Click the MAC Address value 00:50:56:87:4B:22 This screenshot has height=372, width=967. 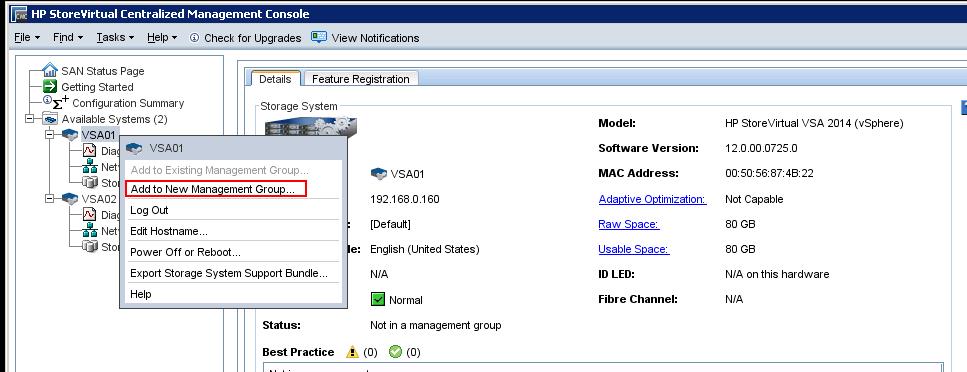tap(770, 173)
